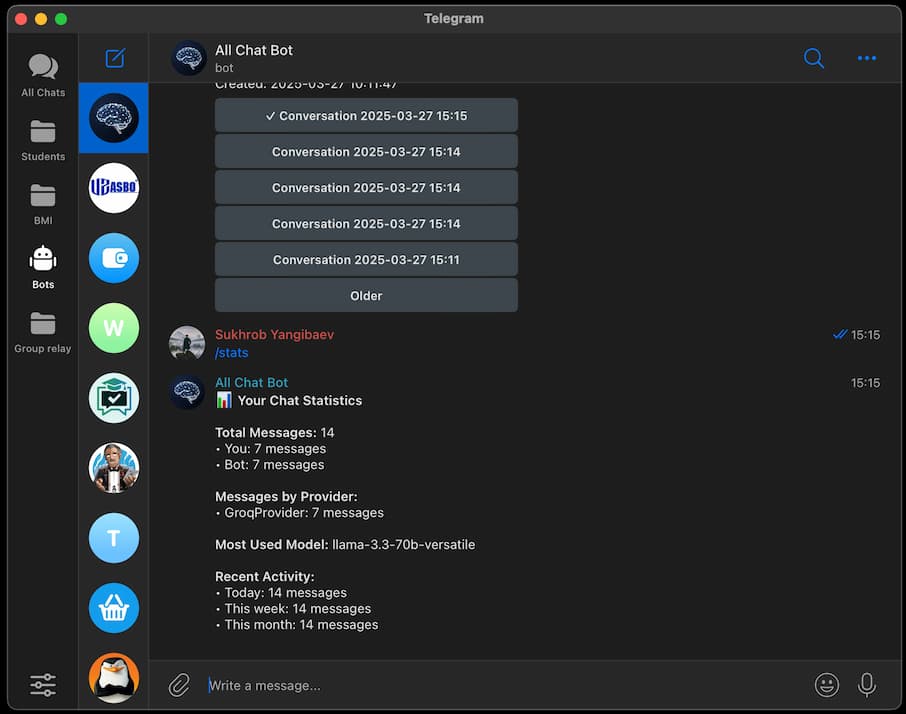The height and width of the screenshot is (714, 906).
Task: Close the Telegram window with the red button
Action: (x=21, y=19)
